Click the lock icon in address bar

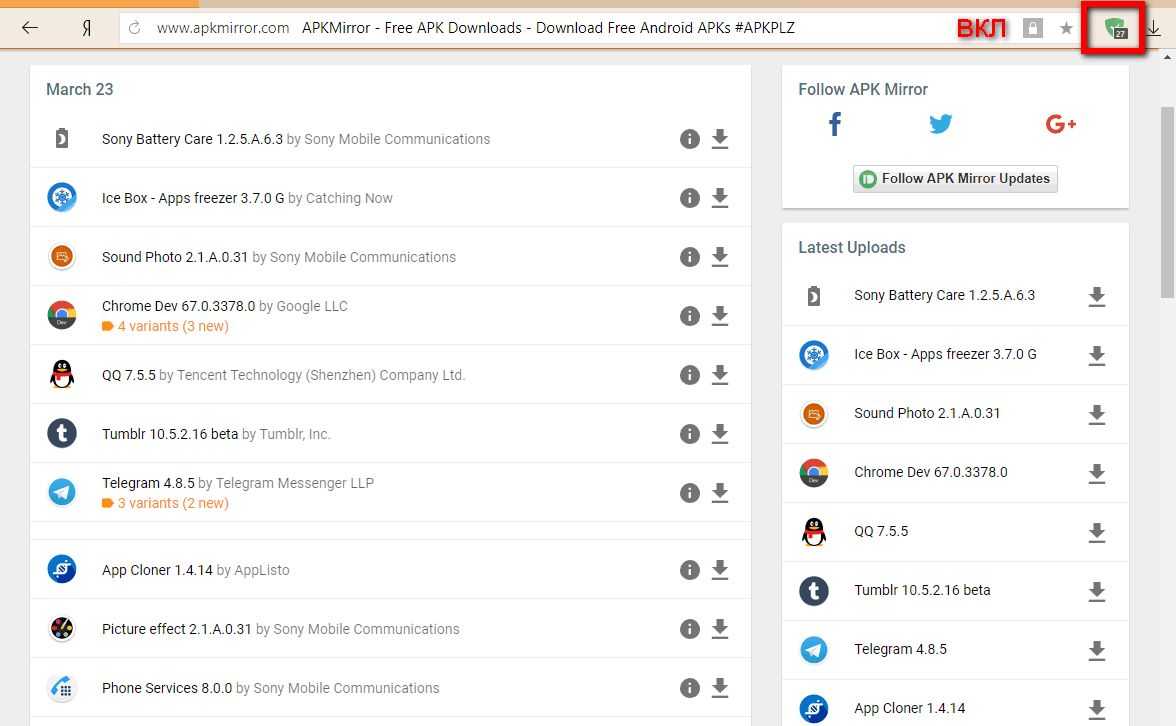click(x=1032, y=29)
